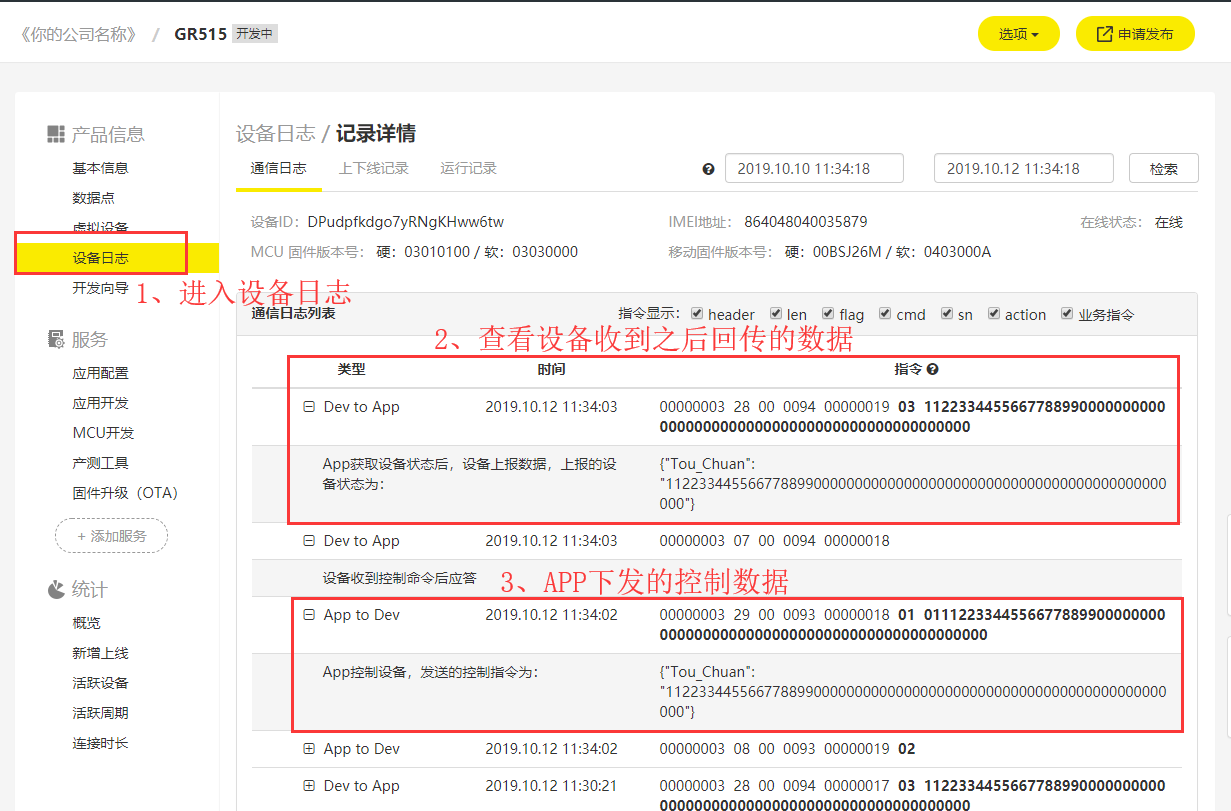Viewport: 1231px width, 811px height.
Task: Click the 服务 section icon in sidebar
Action: [x=56, y=340]
